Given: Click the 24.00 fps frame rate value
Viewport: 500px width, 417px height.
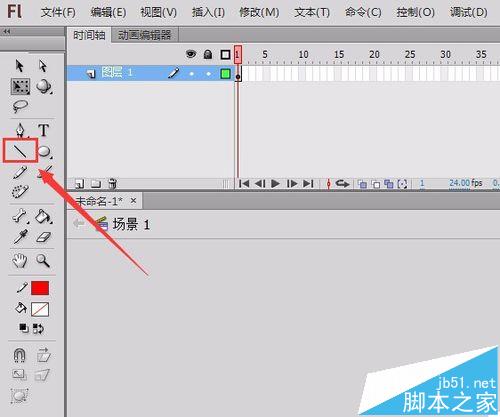Looking at the screenshot, I should (459, 183).
